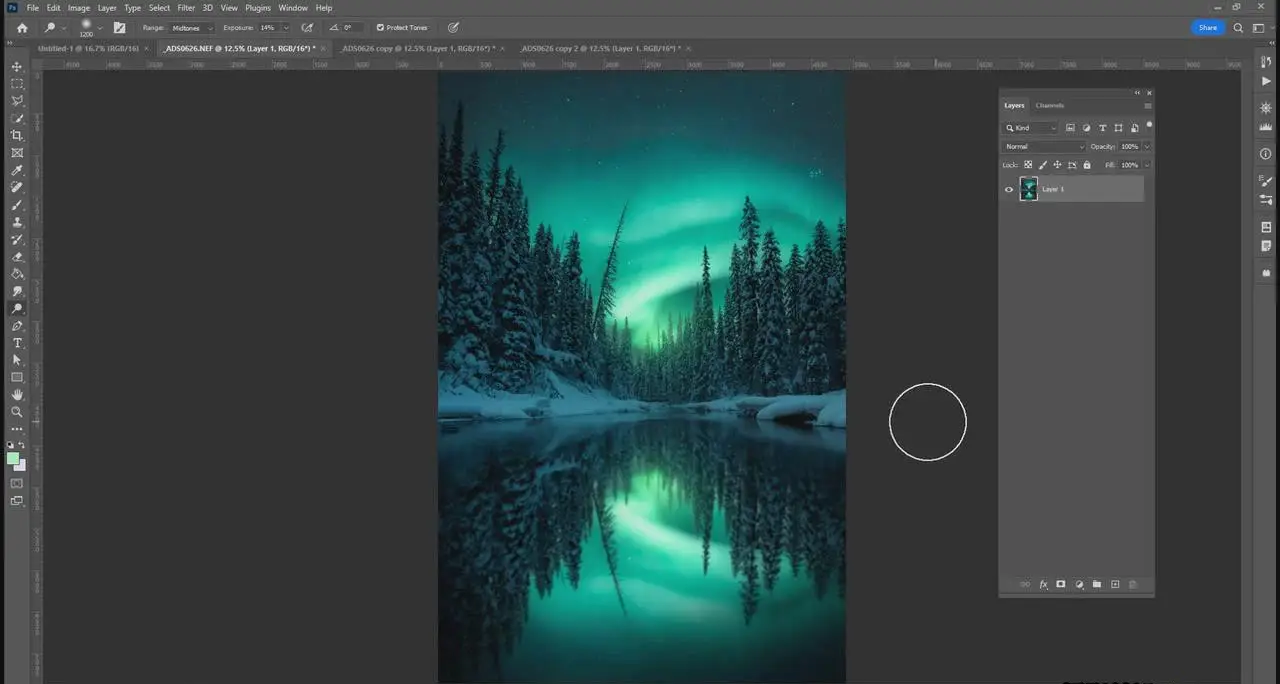The image size is (1280, 684).
Task: Open the Fill percentage dropdown arrow
Action: coord(1147,165)
